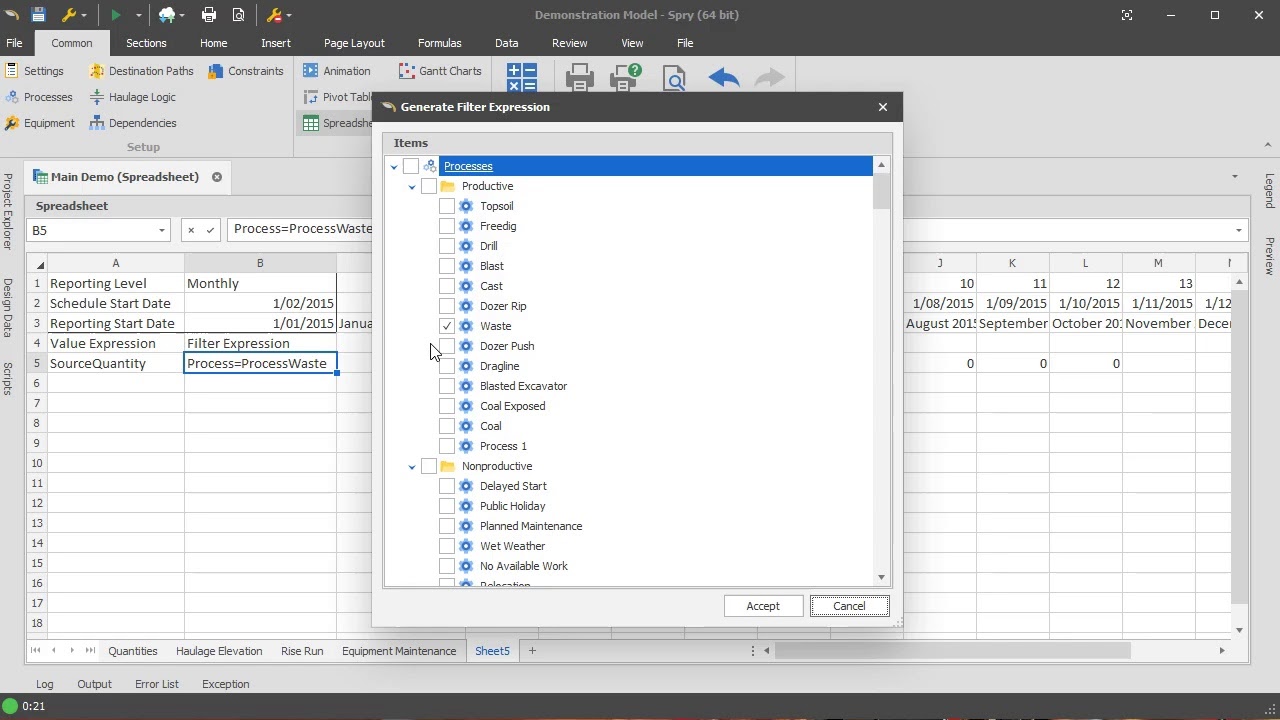Click the blue Undo arrow in ribbon
Viewport: 1280px width, 720px height.
[x=724, y=78]
